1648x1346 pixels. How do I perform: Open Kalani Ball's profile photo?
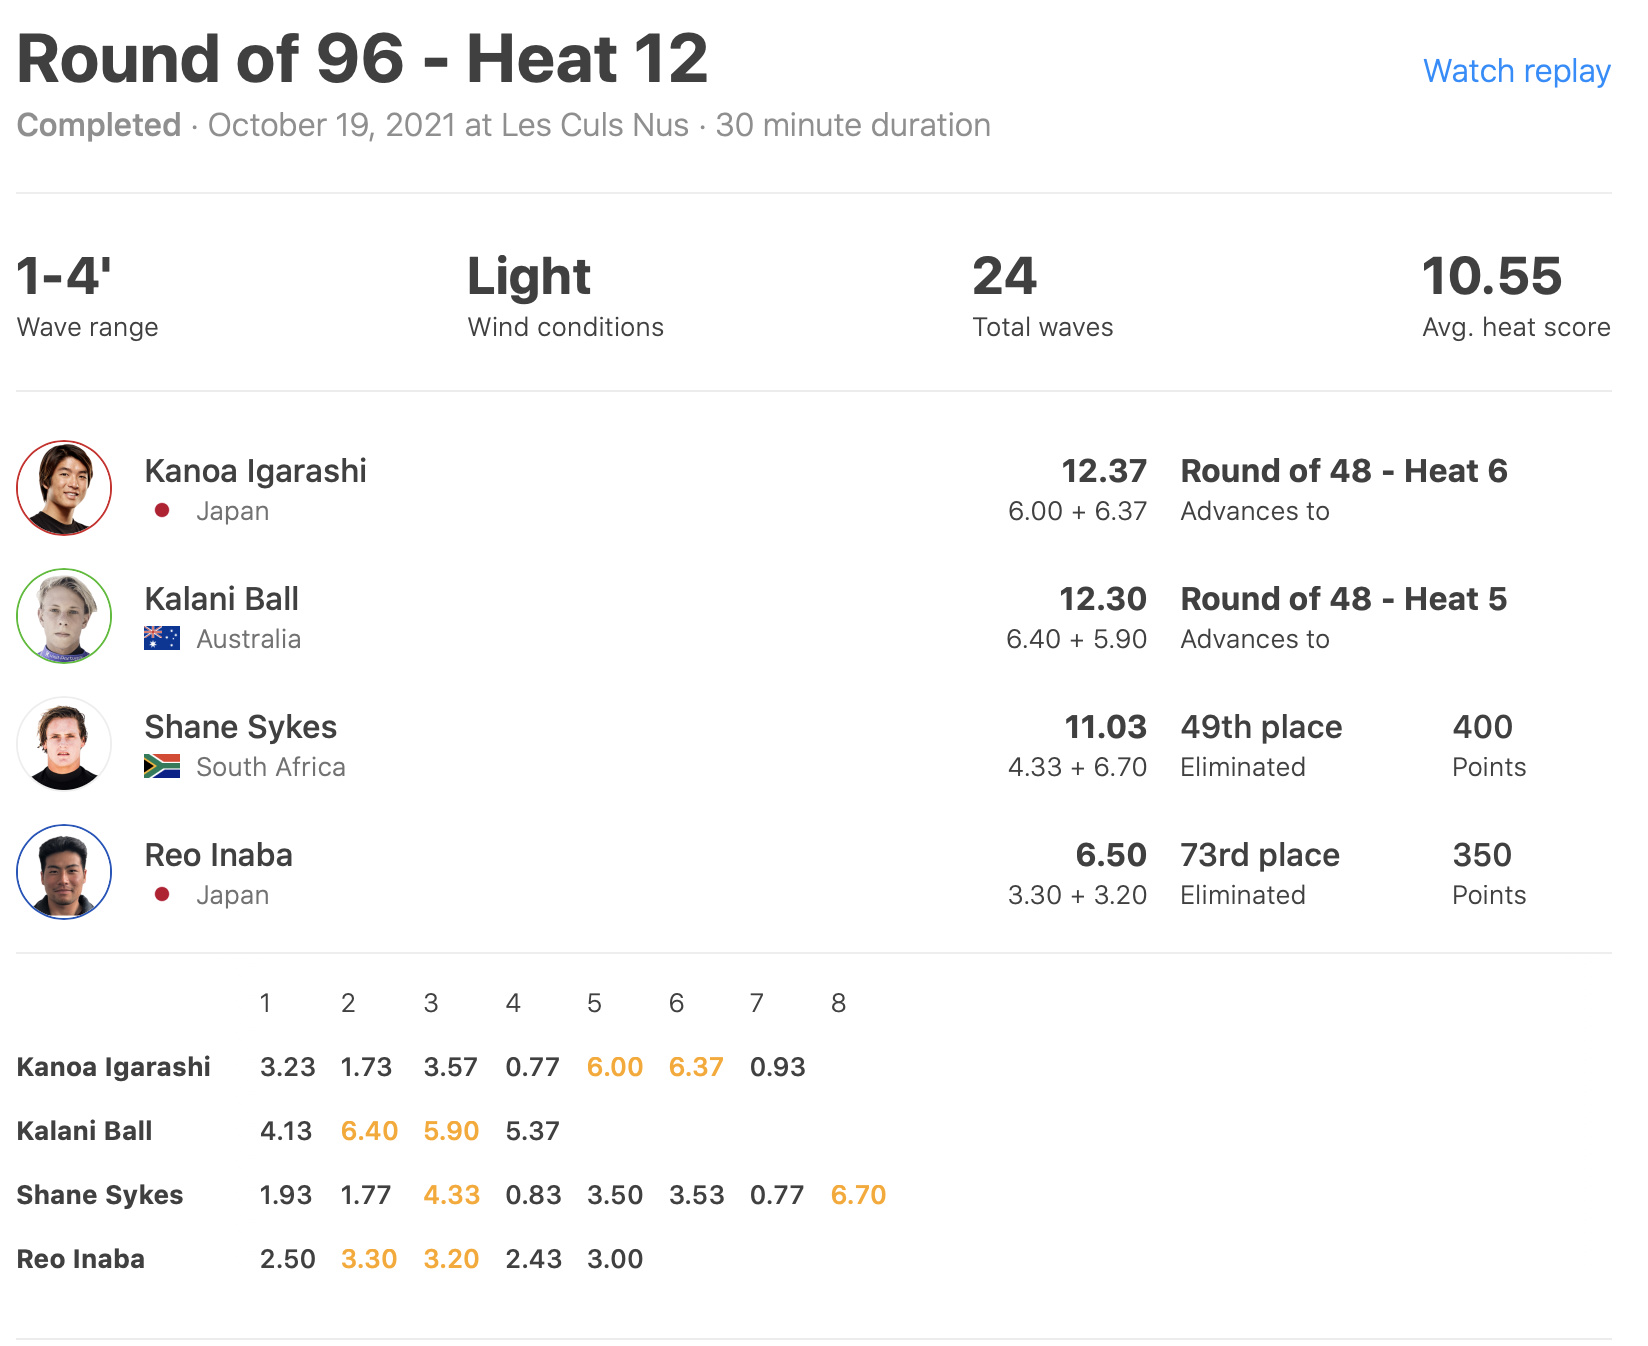click(64, 616)
